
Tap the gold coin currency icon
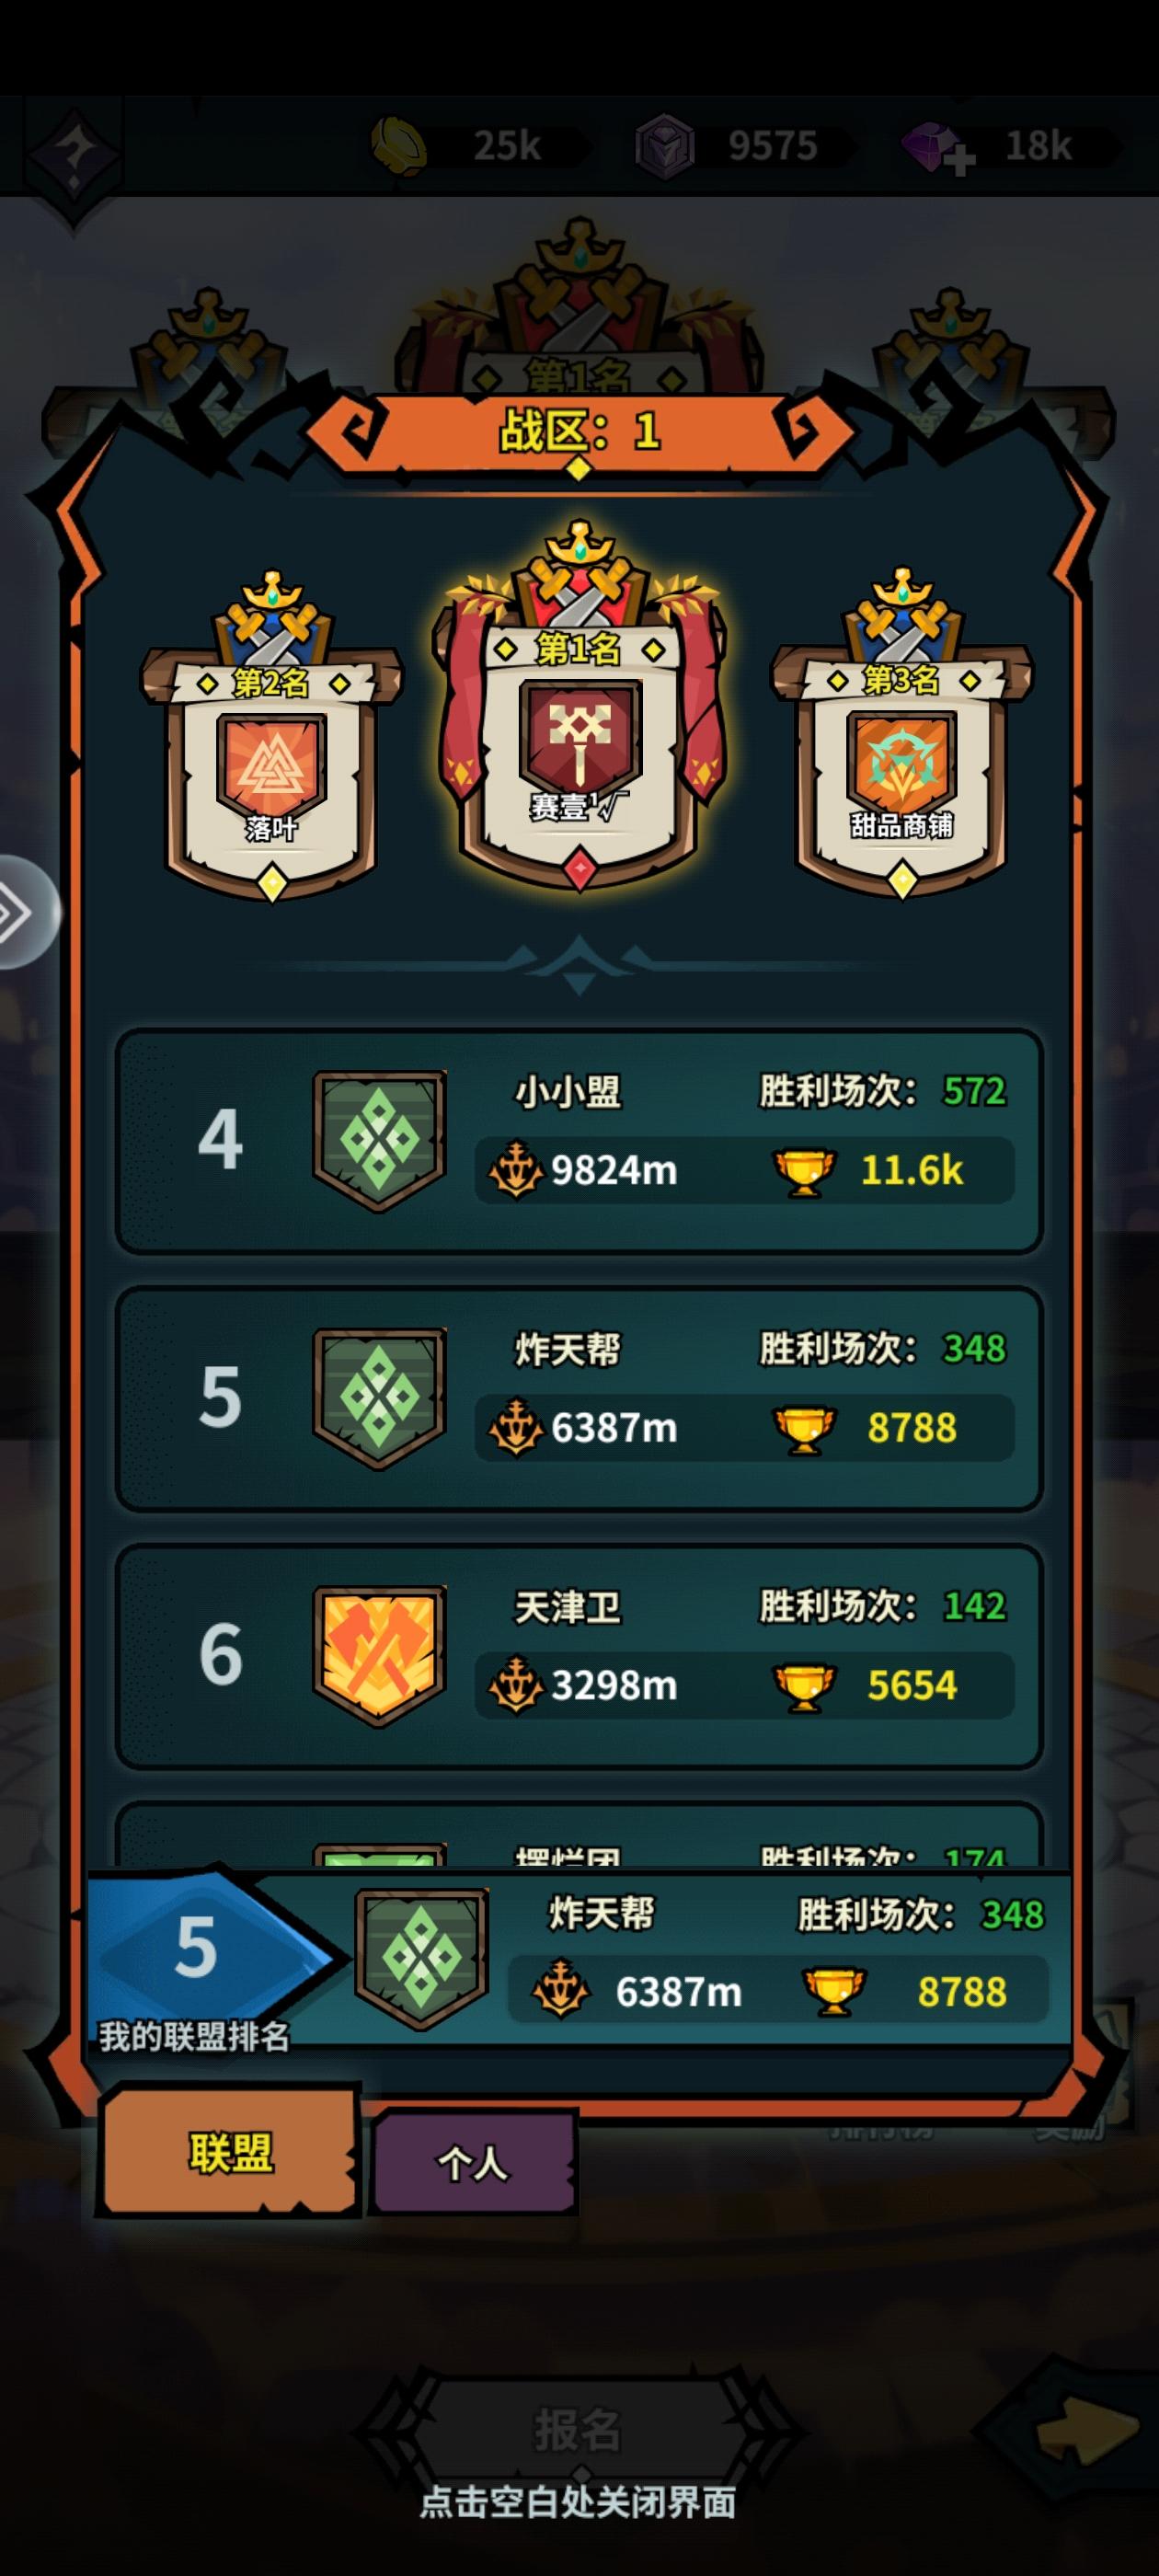399,146
